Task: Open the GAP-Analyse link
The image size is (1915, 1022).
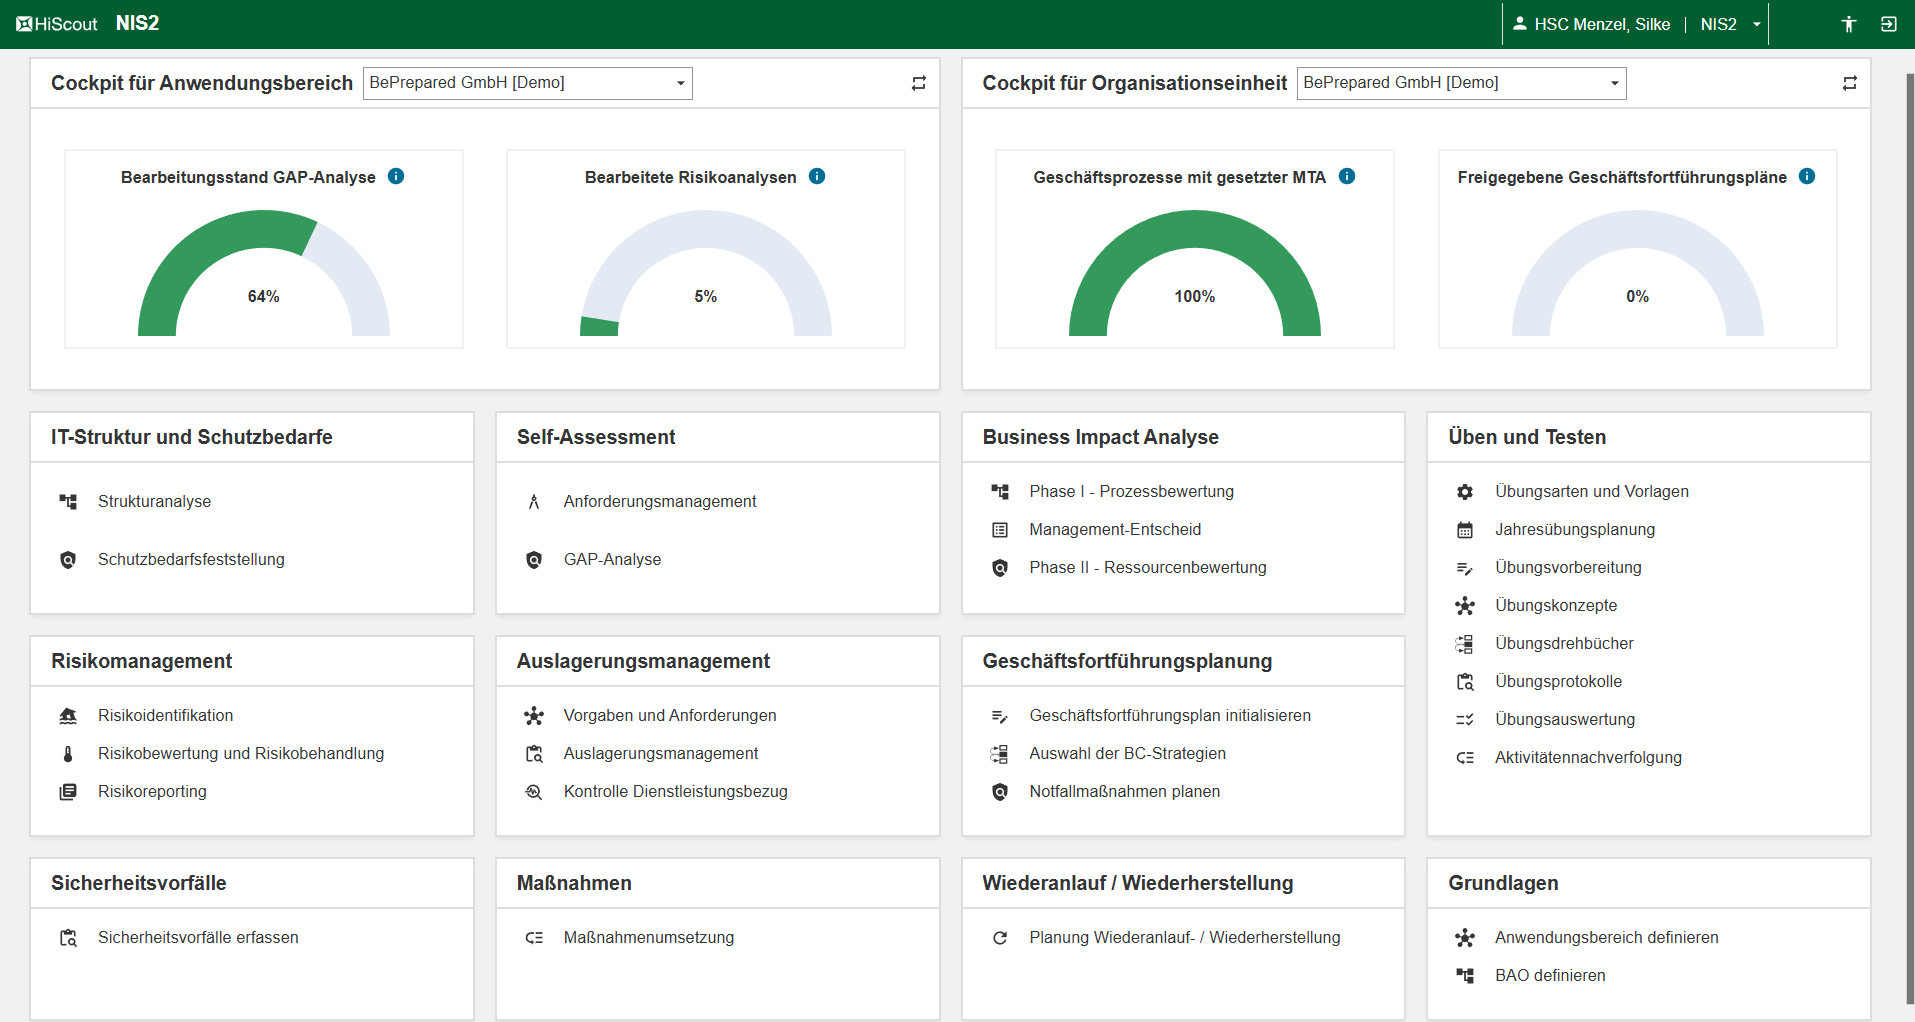Action: pos(612,559)
